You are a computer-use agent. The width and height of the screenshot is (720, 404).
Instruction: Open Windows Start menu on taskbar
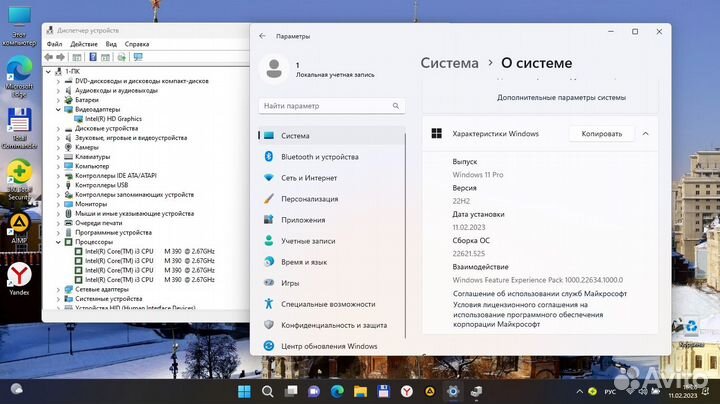244,392
